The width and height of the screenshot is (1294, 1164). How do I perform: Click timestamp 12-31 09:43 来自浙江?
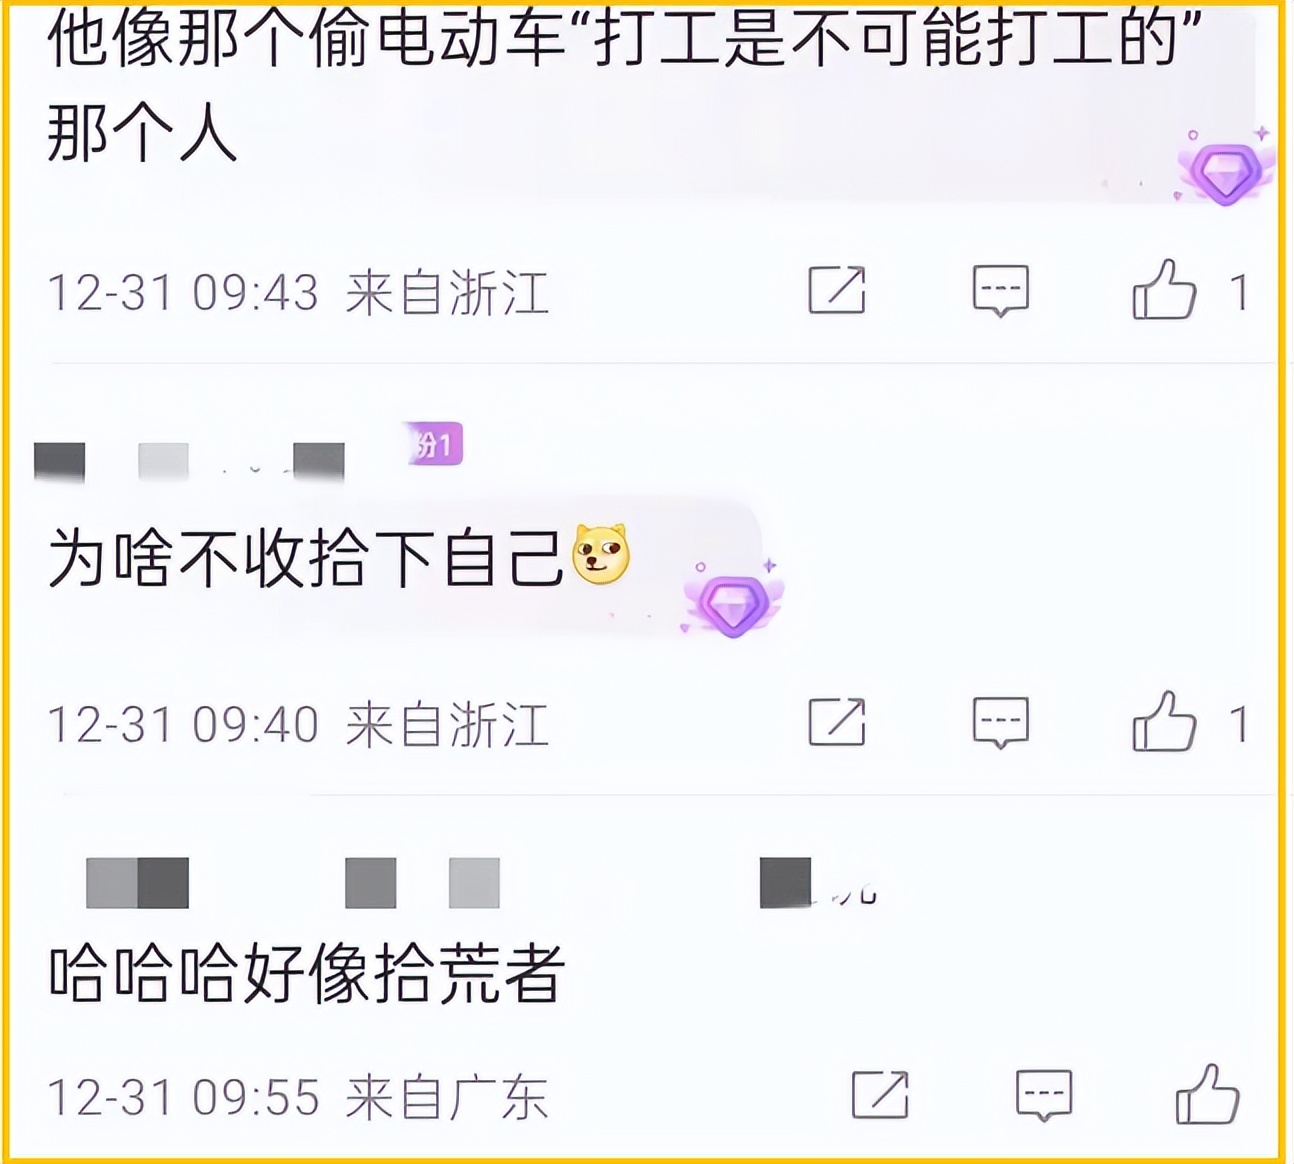click(x=298, y=293)
